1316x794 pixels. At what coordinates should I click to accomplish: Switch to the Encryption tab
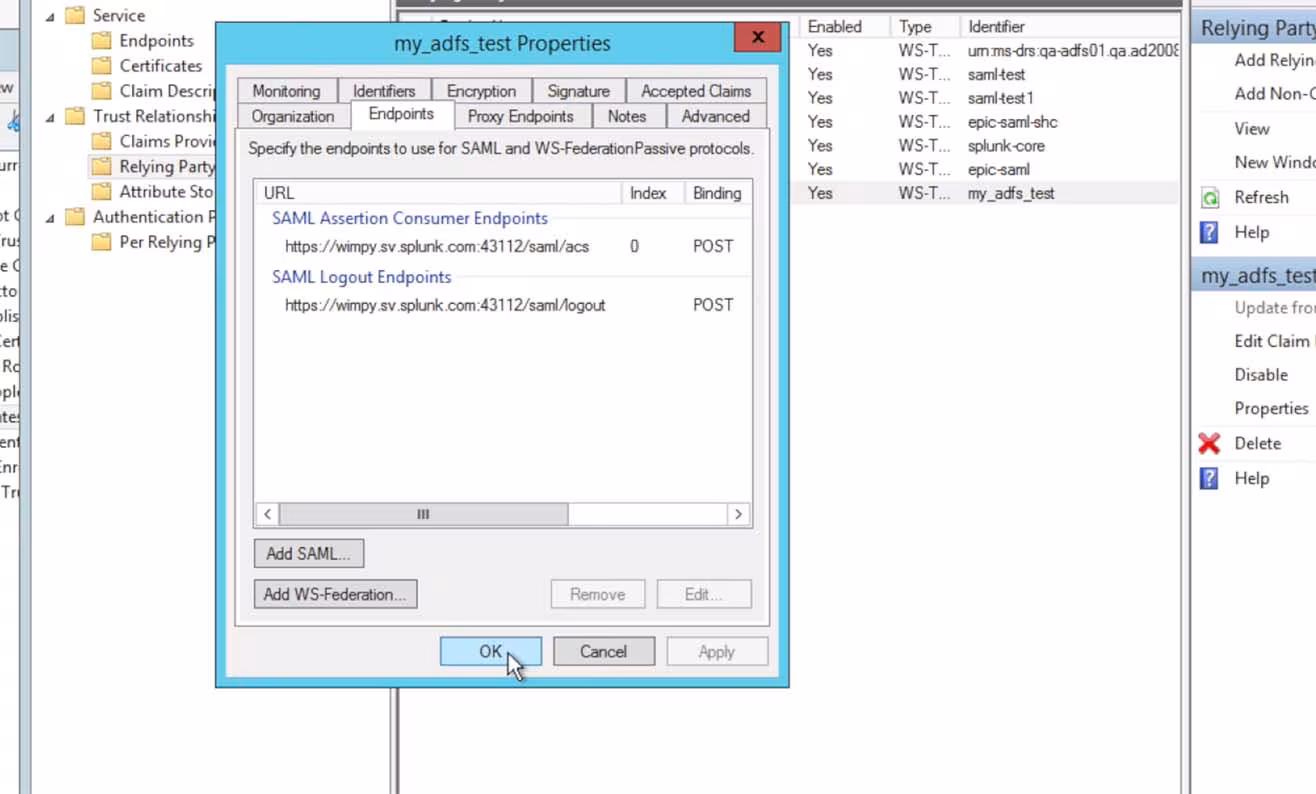click(x=481, y=91)
